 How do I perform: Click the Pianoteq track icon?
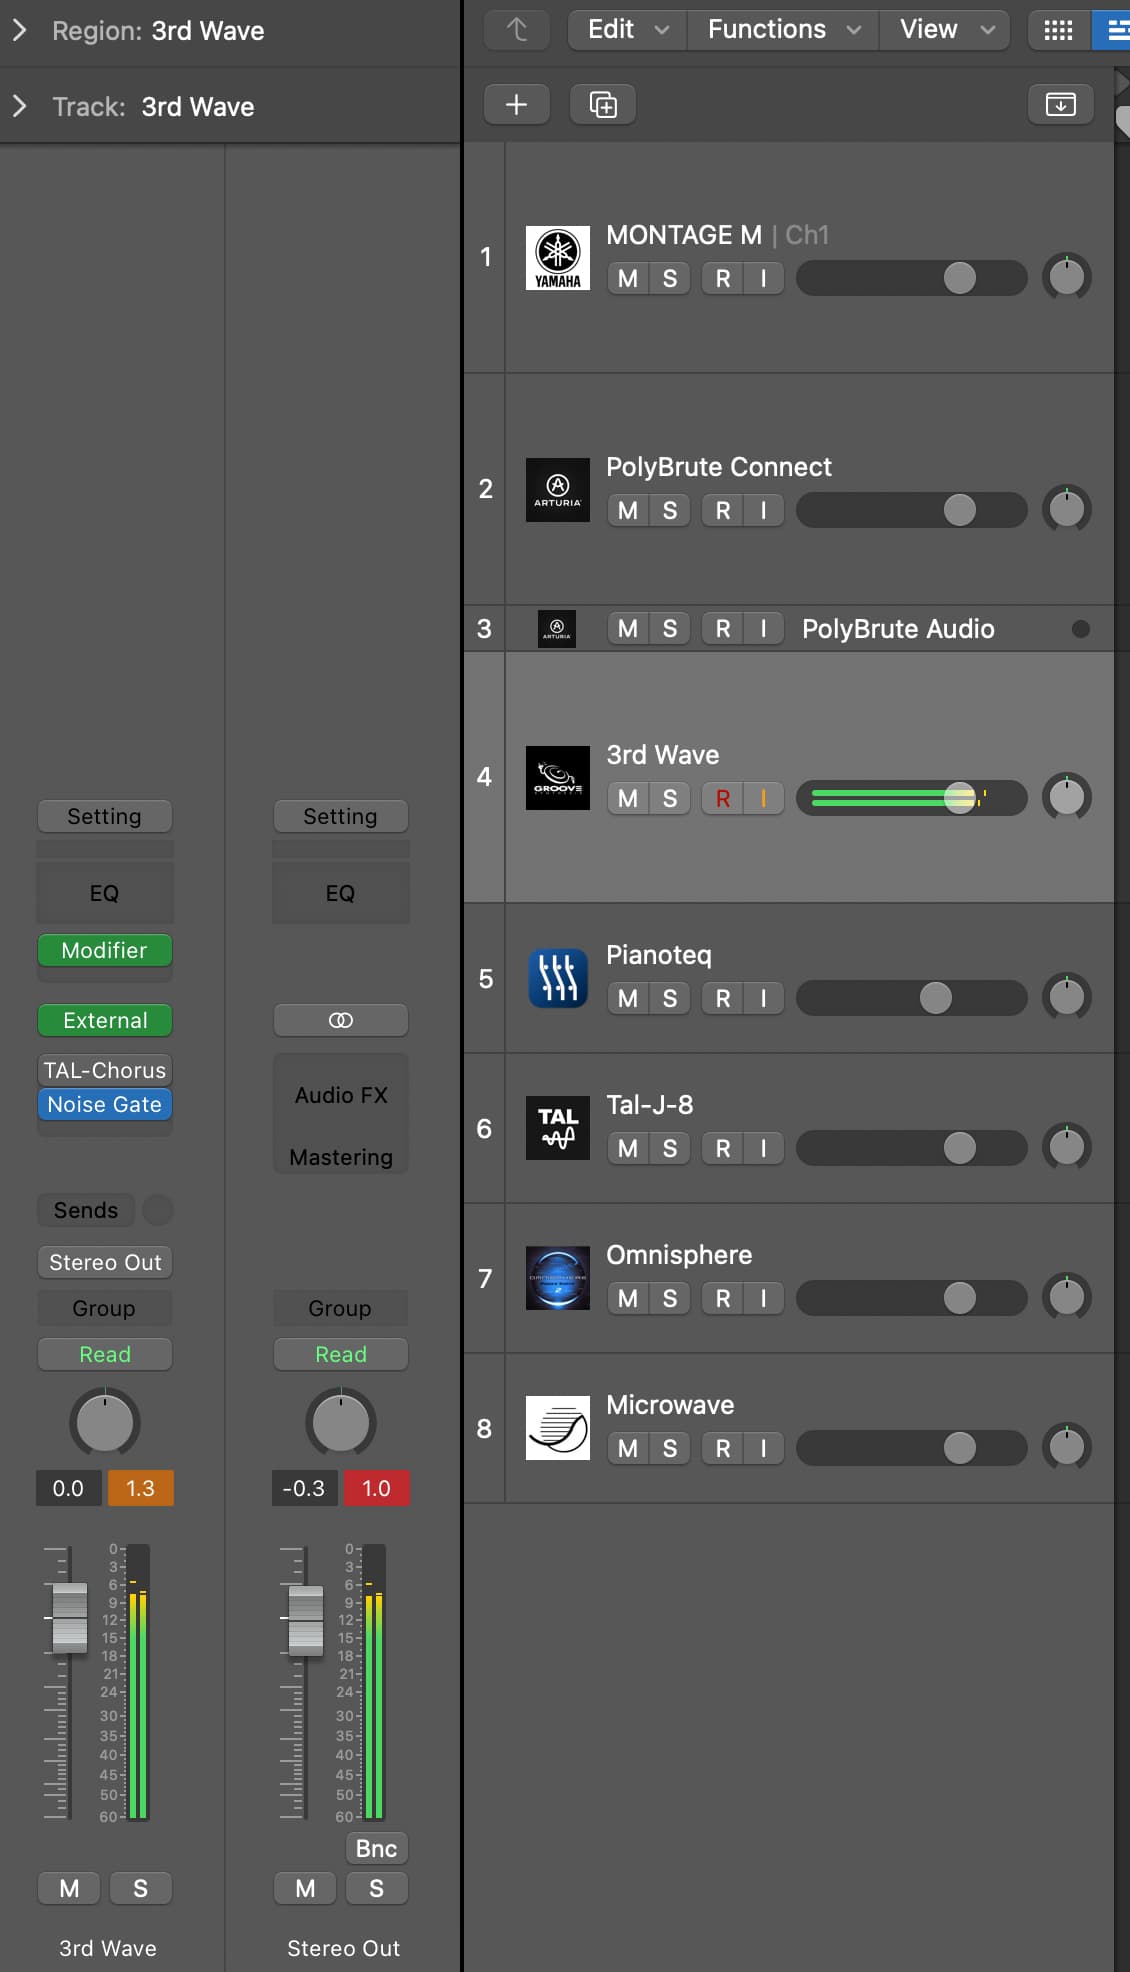click(558, 978)
